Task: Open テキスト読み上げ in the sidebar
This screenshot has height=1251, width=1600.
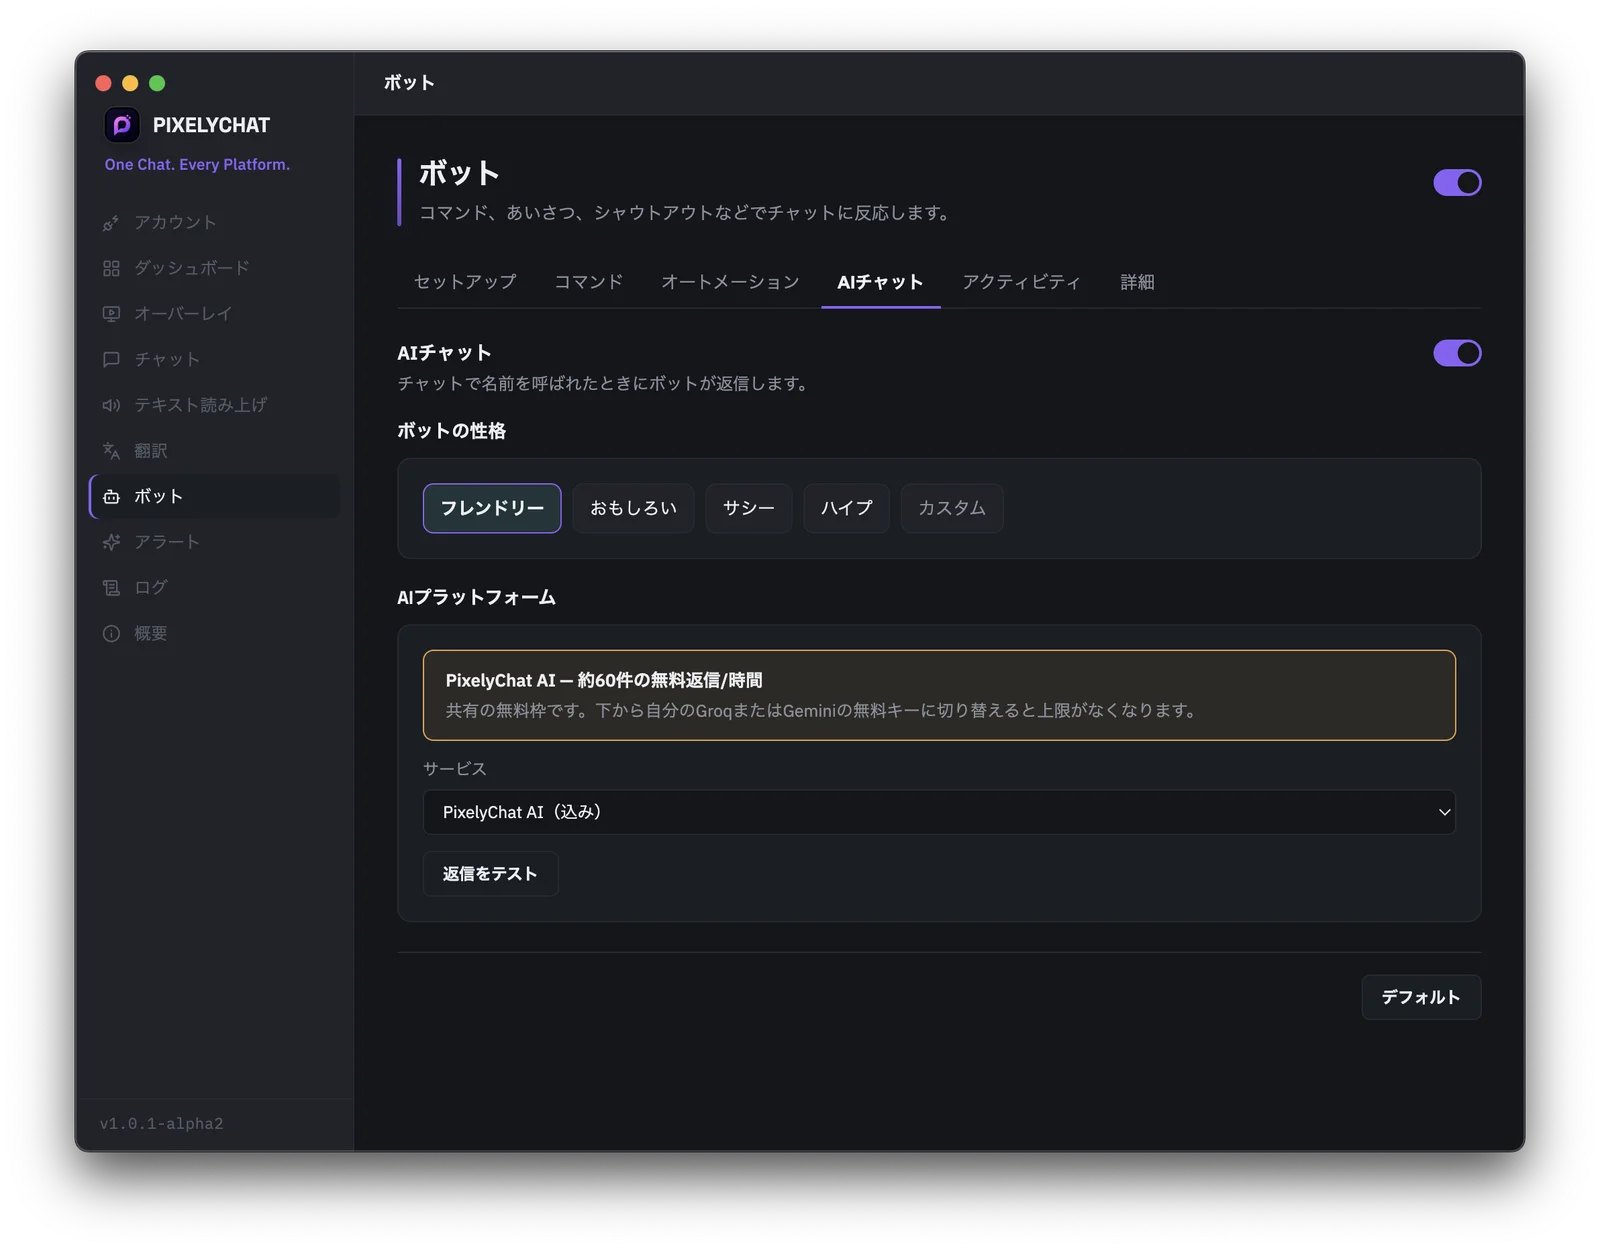Action: tap(215, 405)
